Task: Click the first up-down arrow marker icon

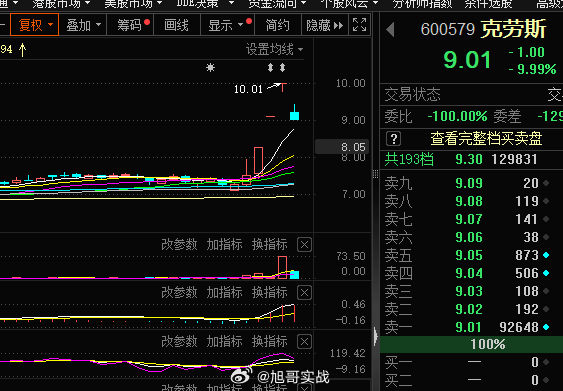Action: (x=270, y=68)
